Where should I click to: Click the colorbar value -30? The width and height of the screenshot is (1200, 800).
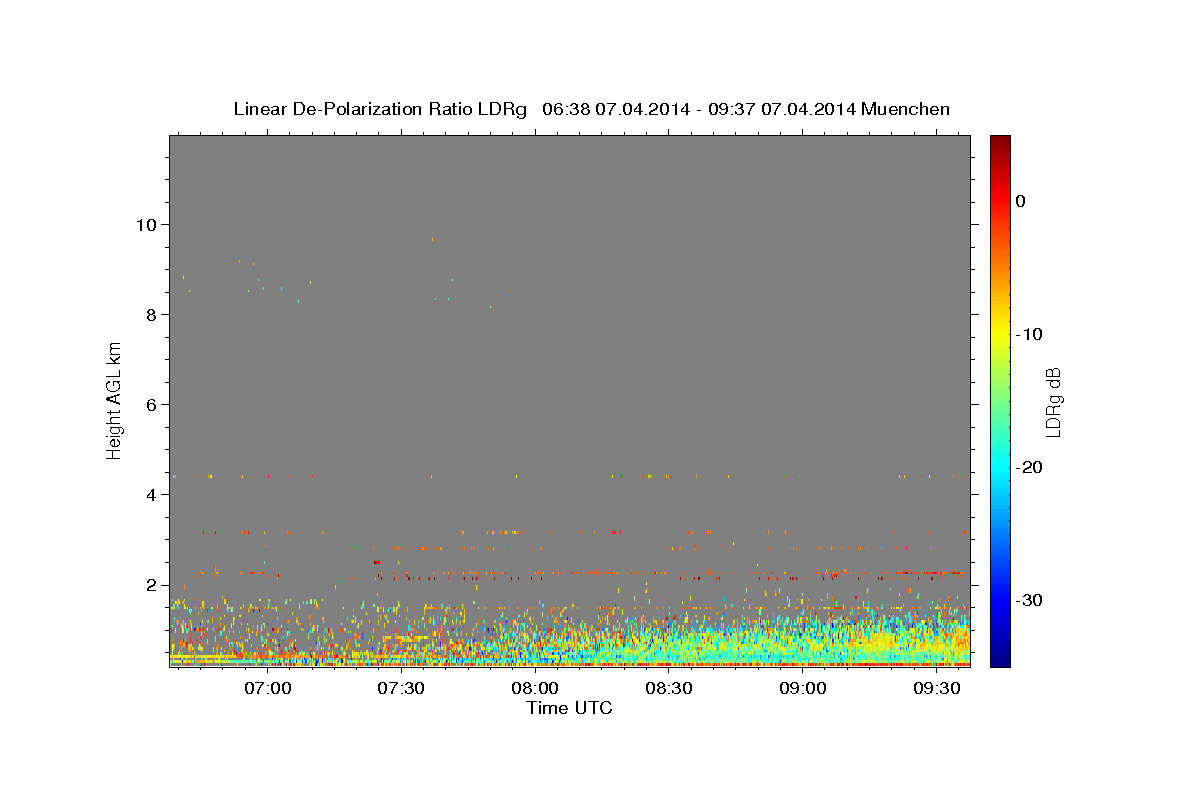1030,600
